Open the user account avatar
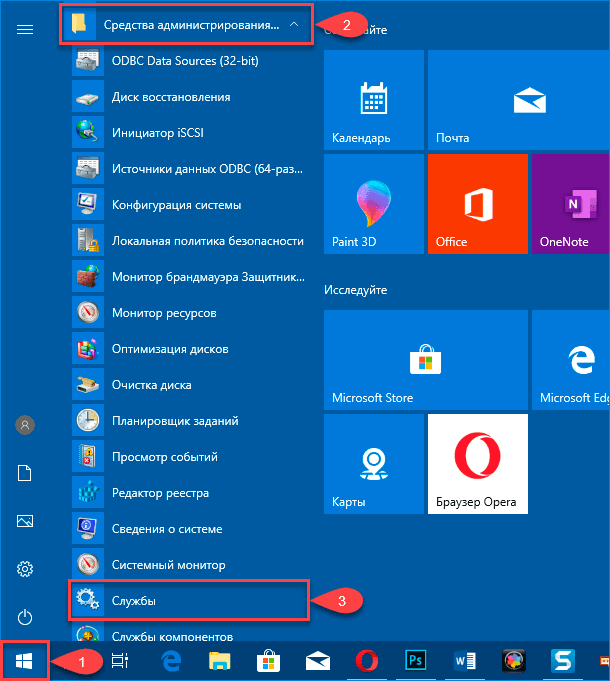The width and height of the screenshot is (610, 681). (x=25, y=425)
